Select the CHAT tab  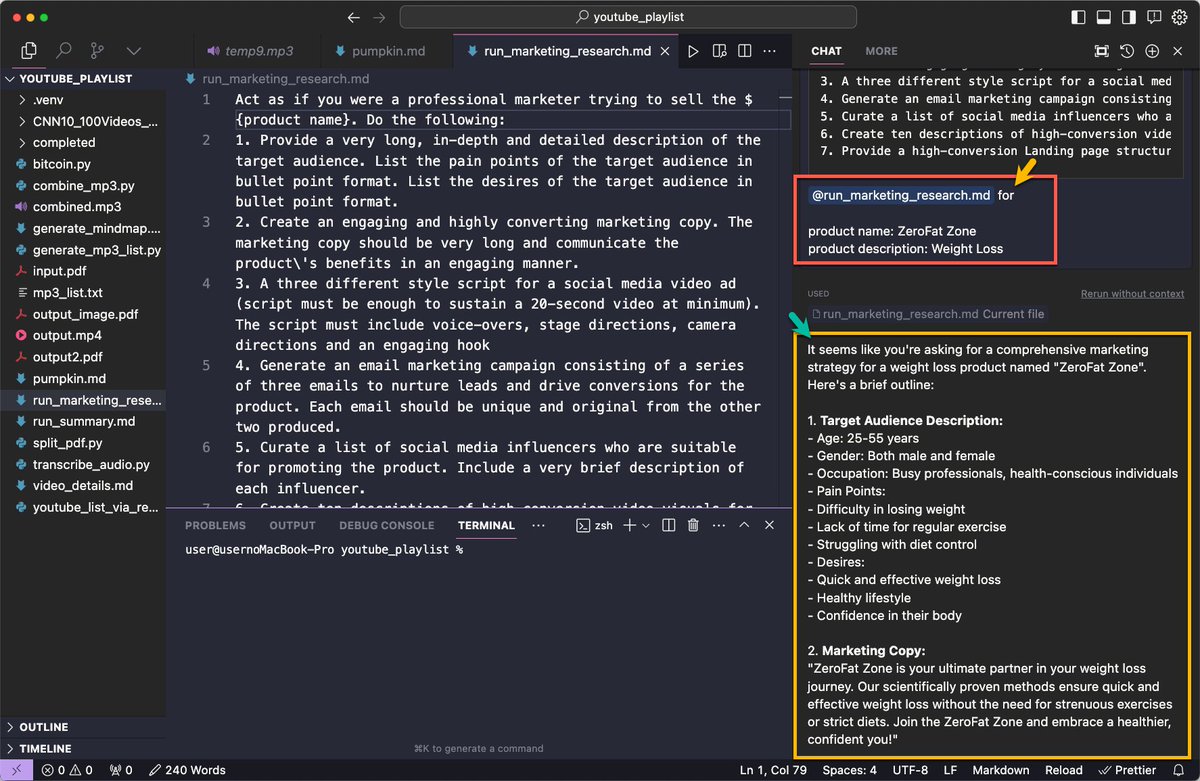click(x=826, y=51)
